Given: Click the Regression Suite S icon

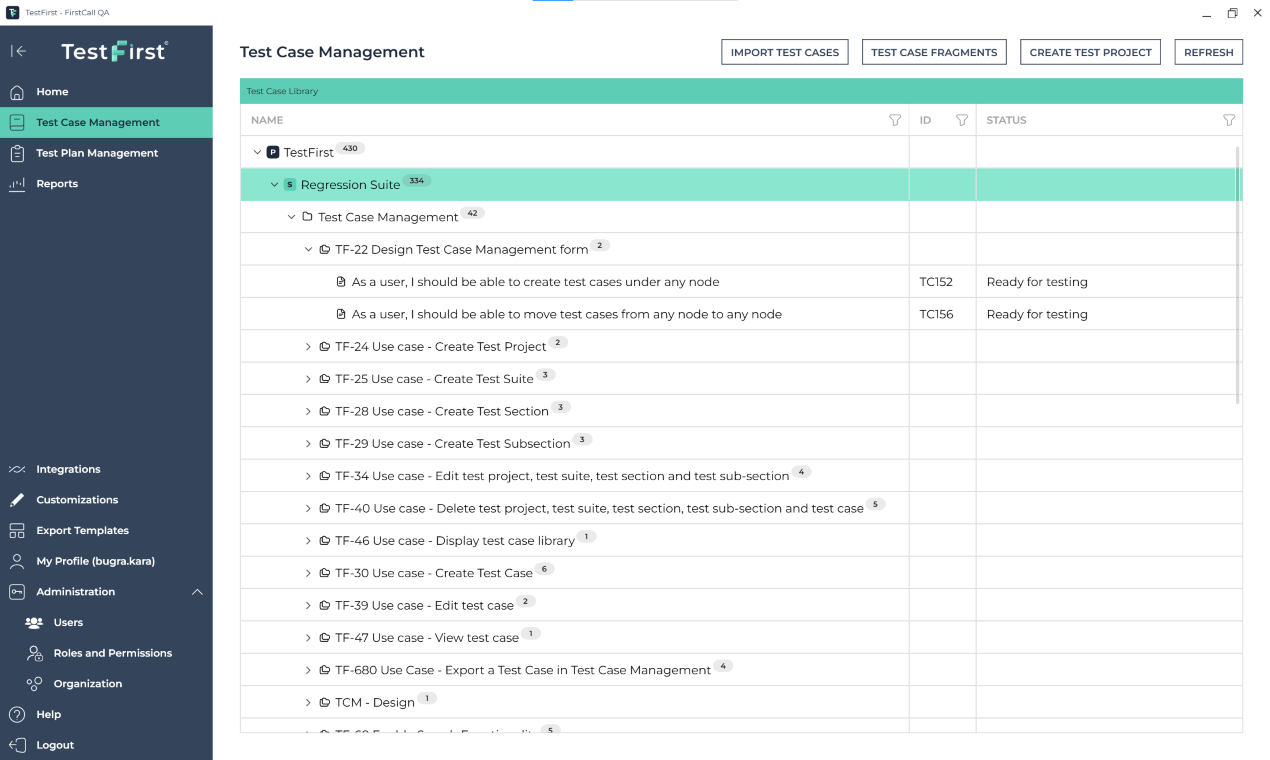Looking at the screenshot, I should point(290,184).
